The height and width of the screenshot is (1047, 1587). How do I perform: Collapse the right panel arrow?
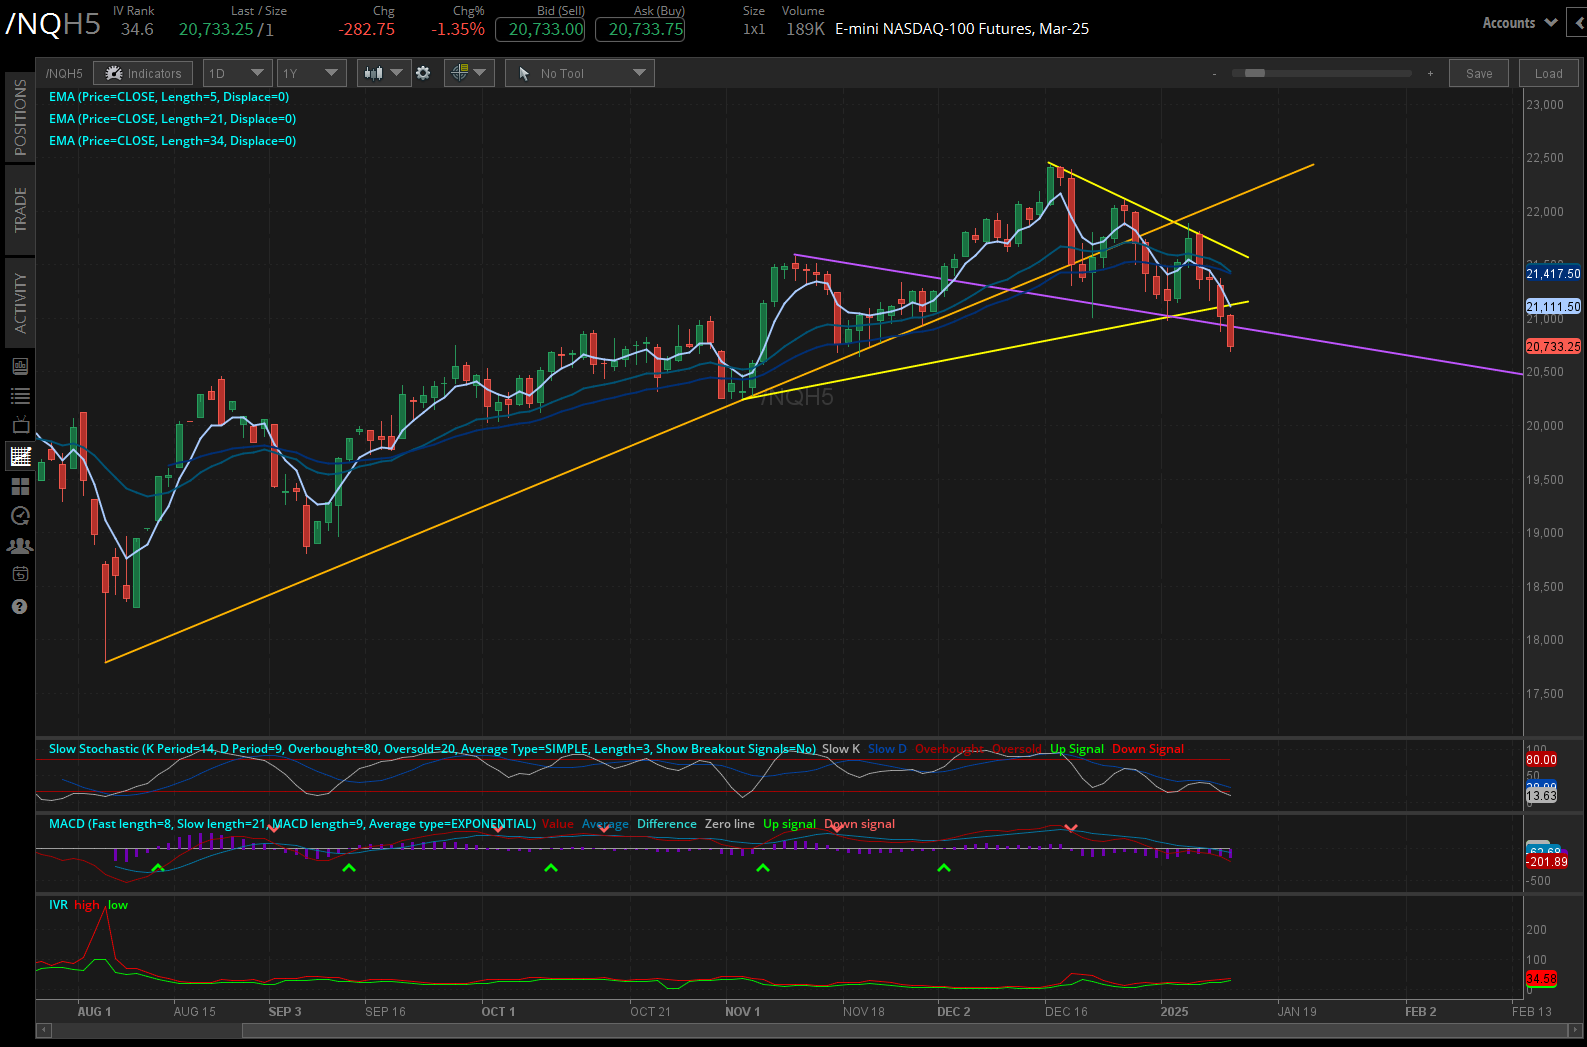1579,23
